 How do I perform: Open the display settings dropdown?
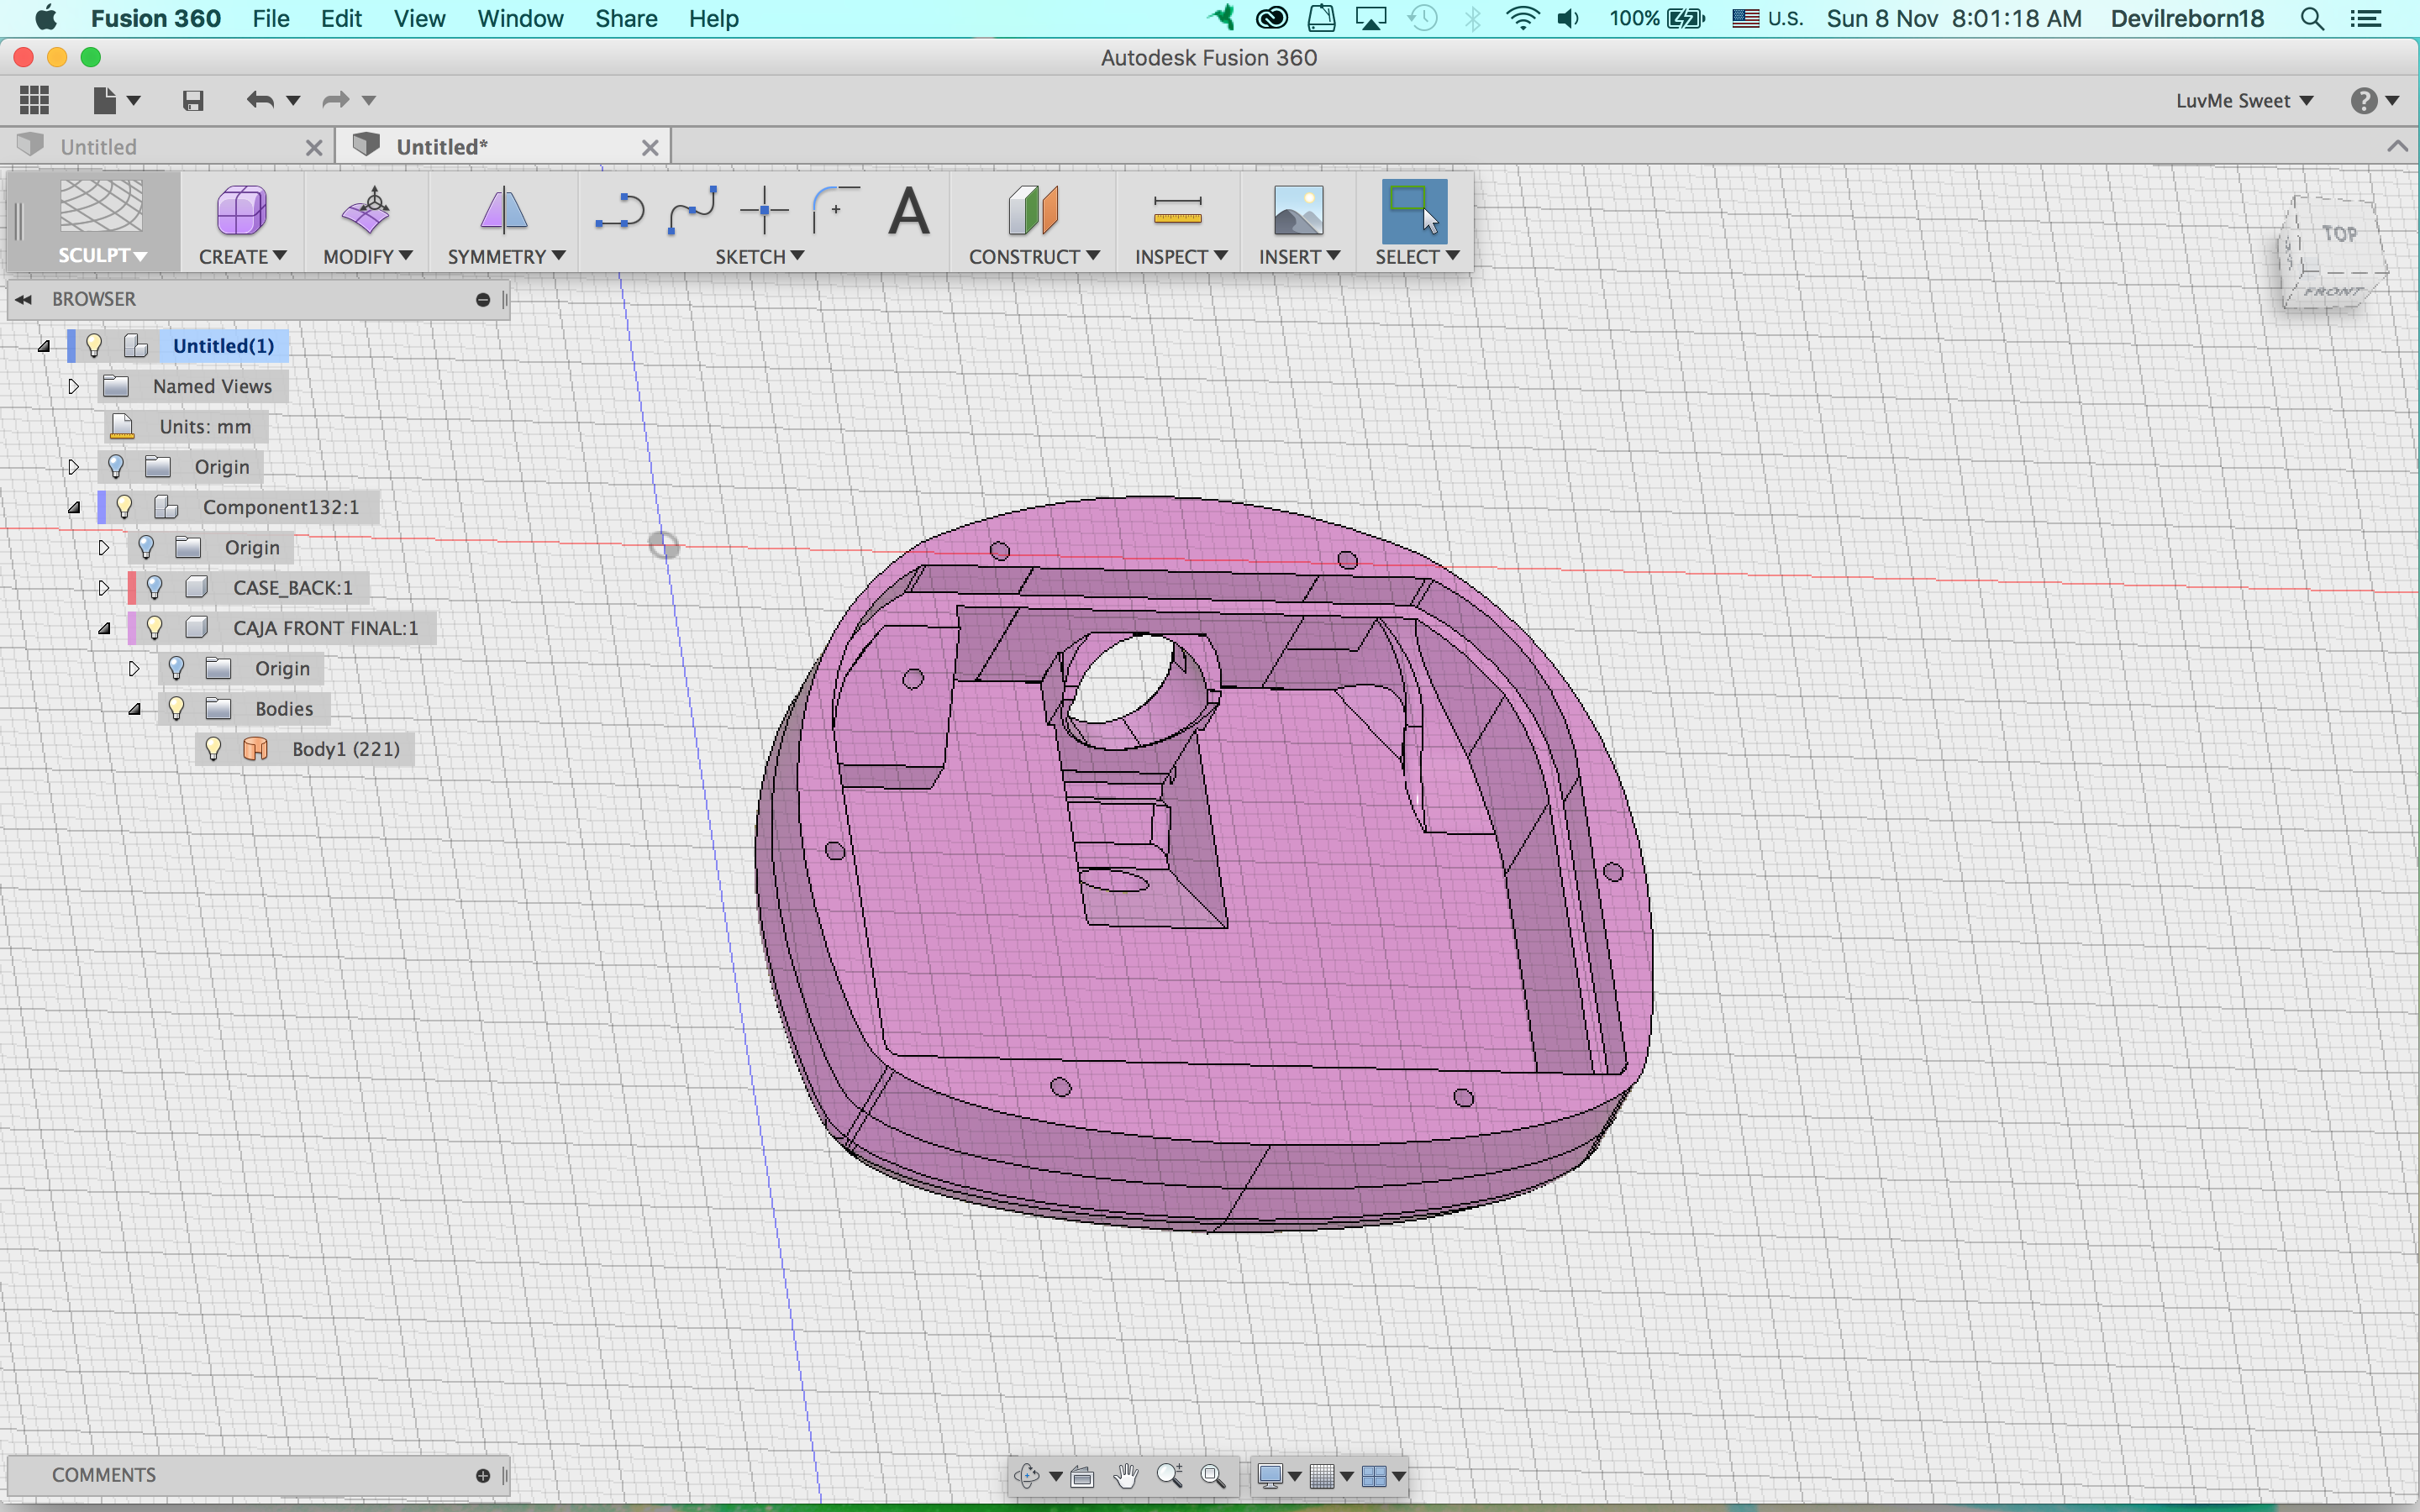coord(1277,1476)
